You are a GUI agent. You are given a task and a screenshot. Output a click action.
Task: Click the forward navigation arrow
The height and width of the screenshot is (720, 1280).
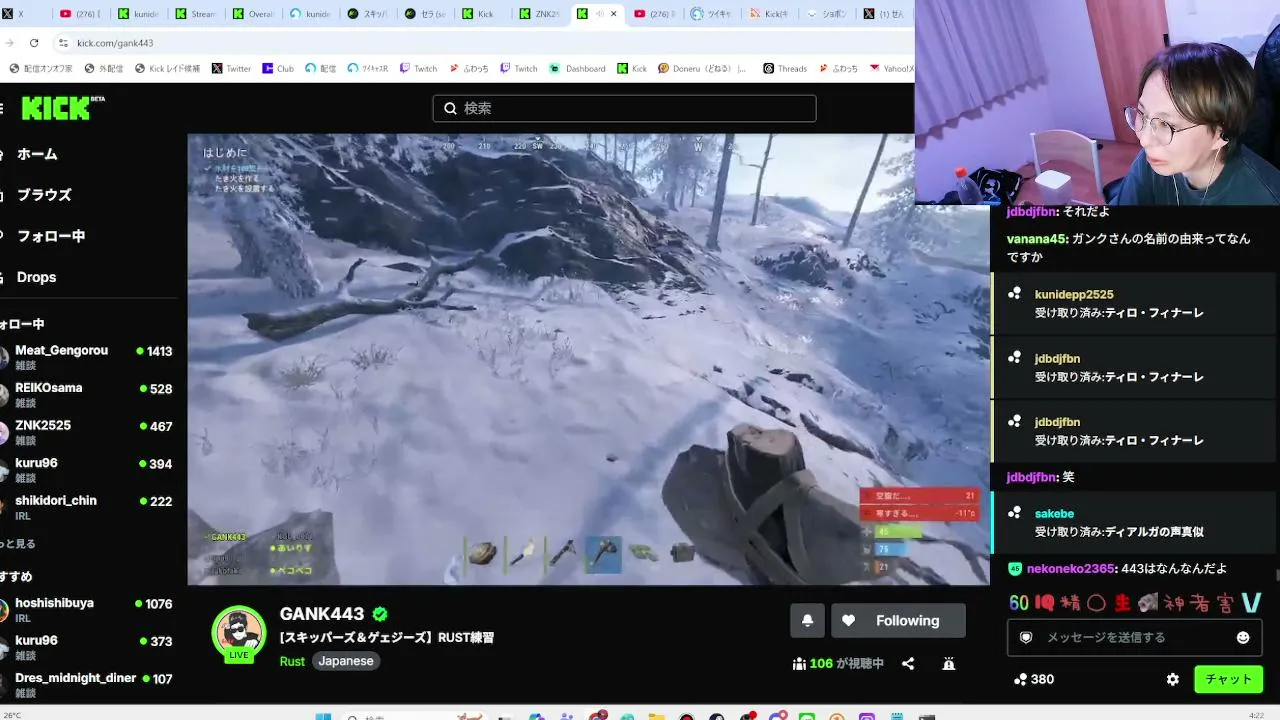pyautogui.click(x=9, y=43)
